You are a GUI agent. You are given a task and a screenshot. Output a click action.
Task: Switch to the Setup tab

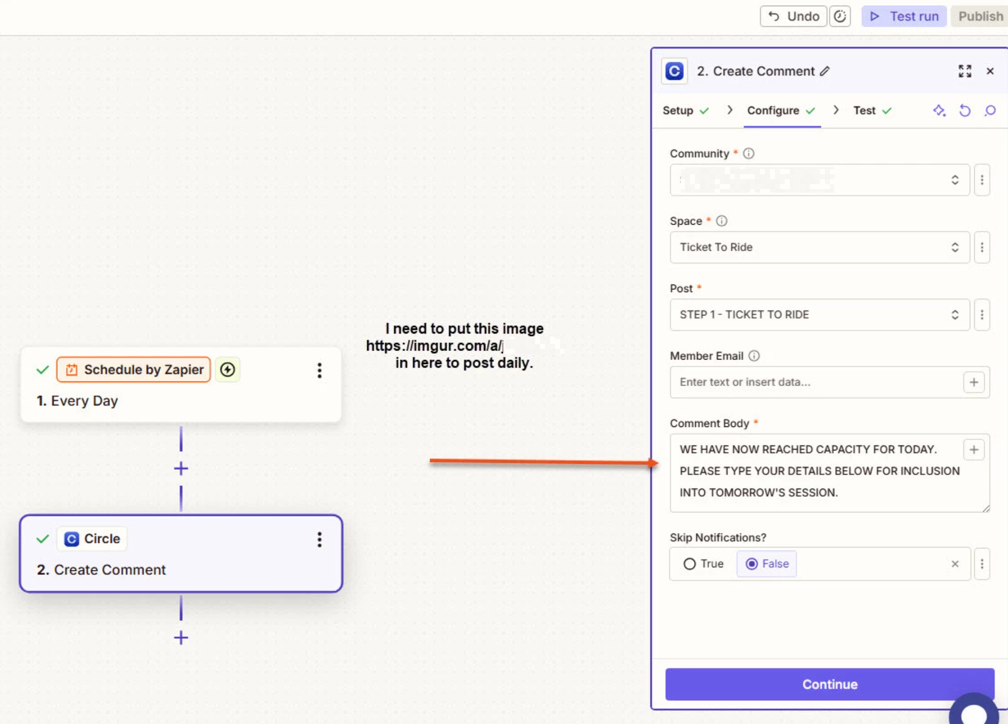678,111
